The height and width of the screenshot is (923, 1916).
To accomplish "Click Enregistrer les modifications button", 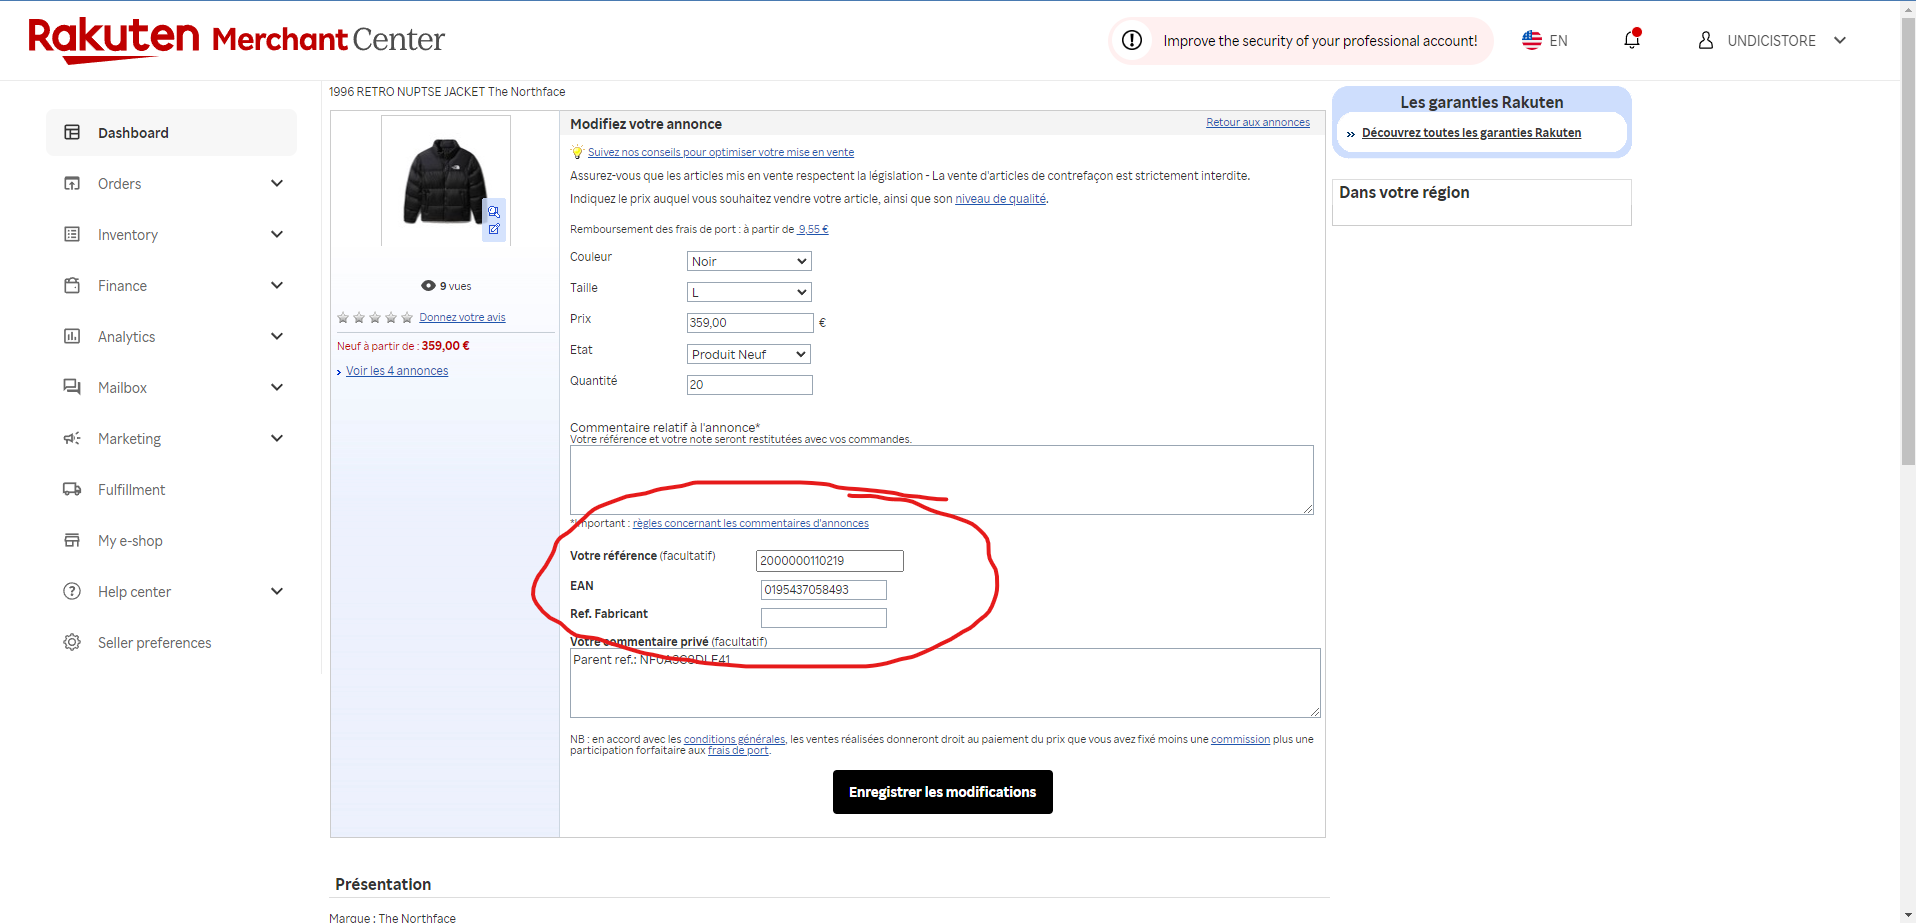I will point(942,792).
